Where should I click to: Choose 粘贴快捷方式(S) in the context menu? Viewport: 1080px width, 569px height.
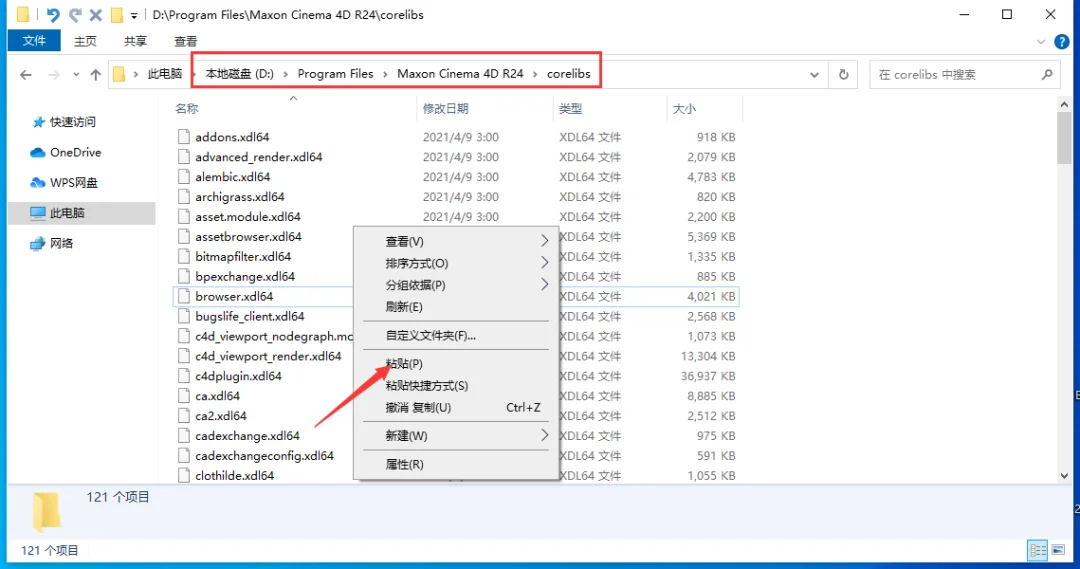[x=456, y=386]
